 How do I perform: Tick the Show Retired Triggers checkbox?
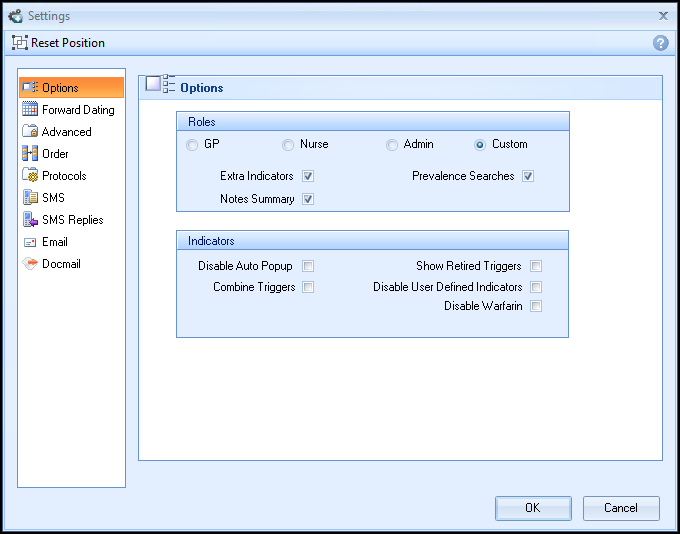[x=536, y=267]
